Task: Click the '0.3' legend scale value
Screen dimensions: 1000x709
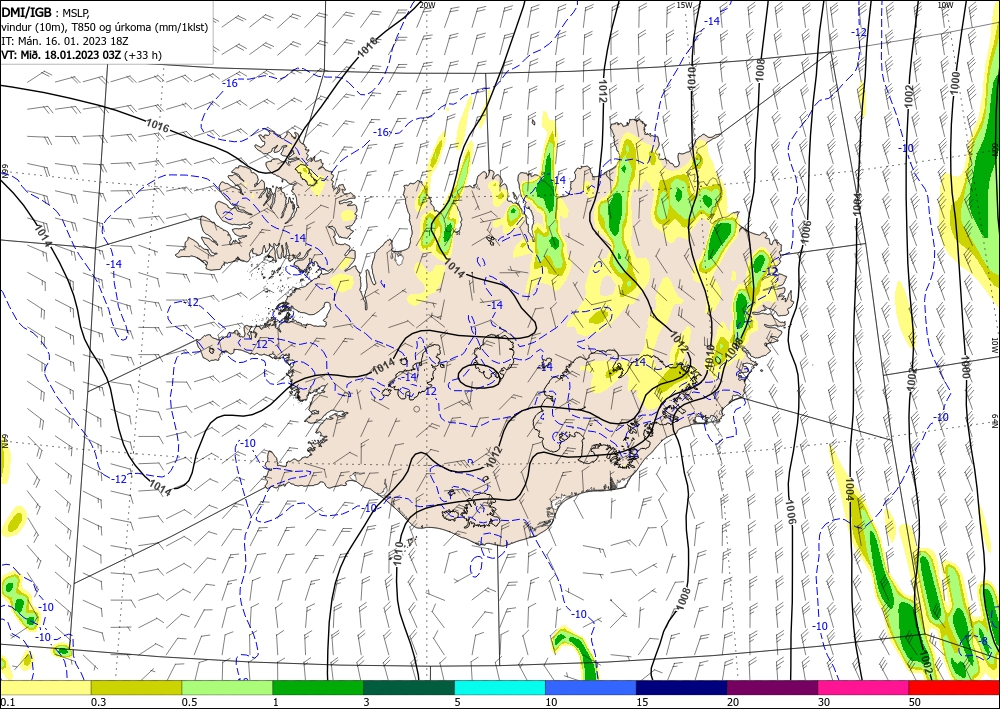Action: (98, 702)
